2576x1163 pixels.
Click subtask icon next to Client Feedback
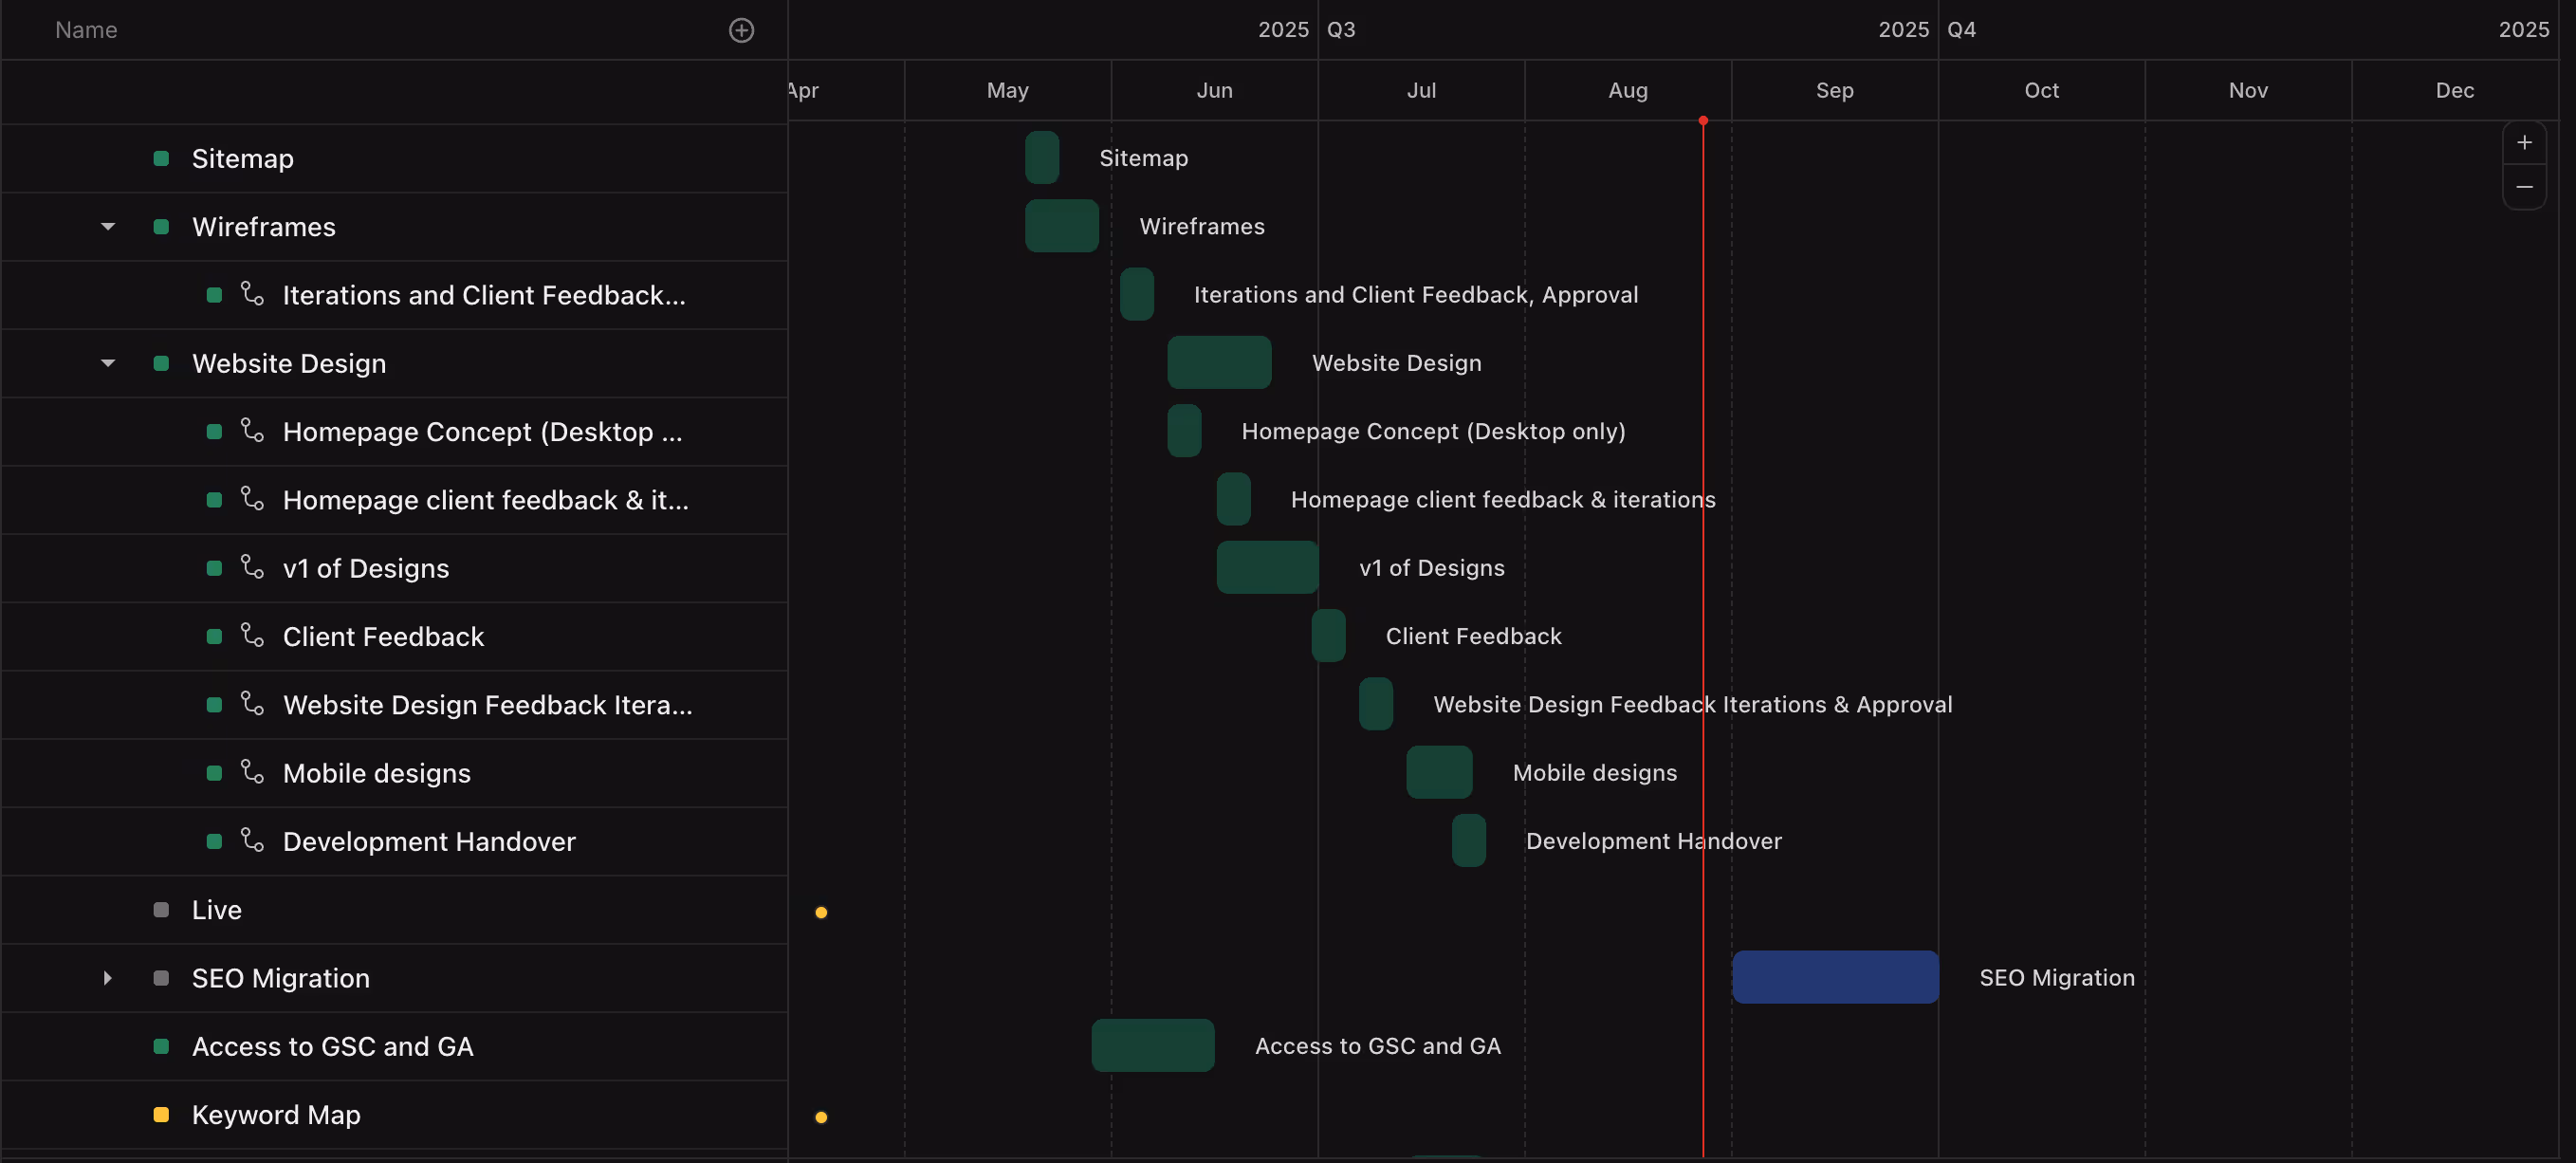252,636
